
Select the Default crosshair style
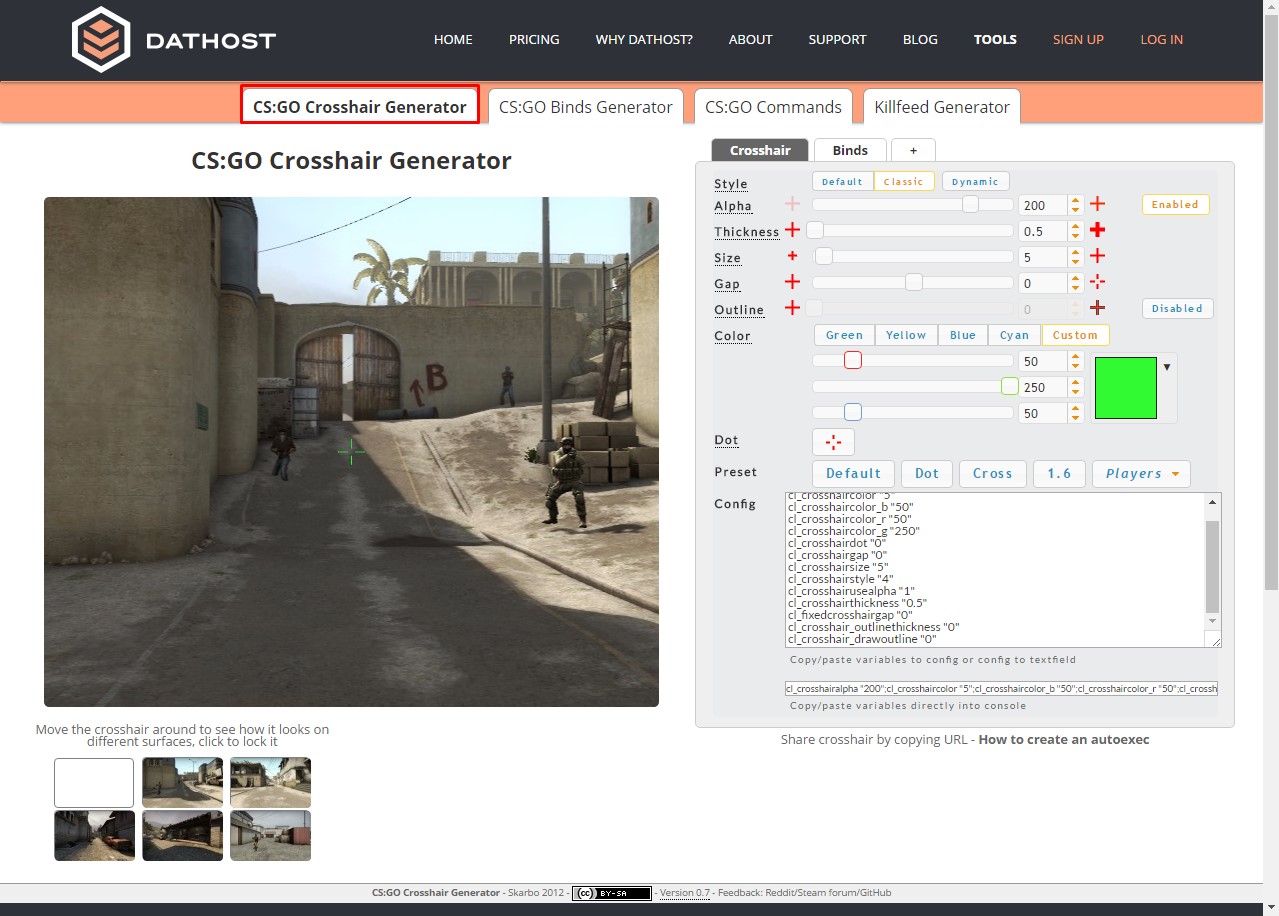tap(842, 181)
